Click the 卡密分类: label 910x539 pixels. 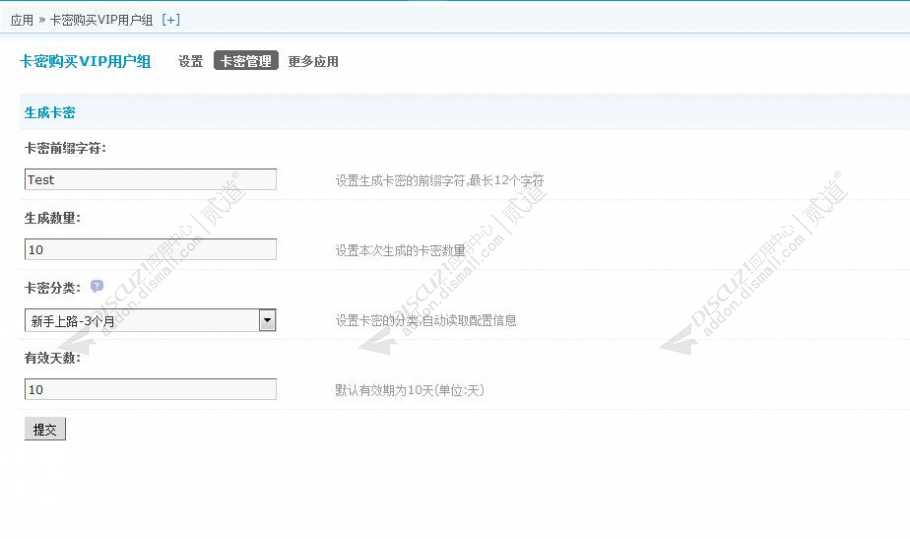click(53, 288)
